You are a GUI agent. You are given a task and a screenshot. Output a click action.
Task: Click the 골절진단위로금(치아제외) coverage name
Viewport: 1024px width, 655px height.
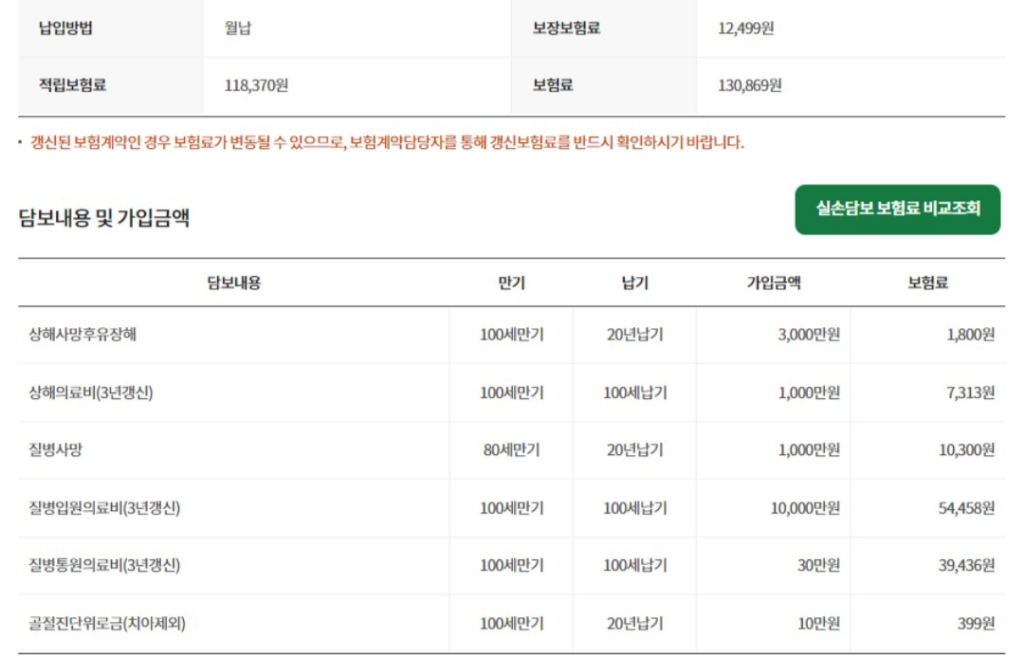pos(107,624)
